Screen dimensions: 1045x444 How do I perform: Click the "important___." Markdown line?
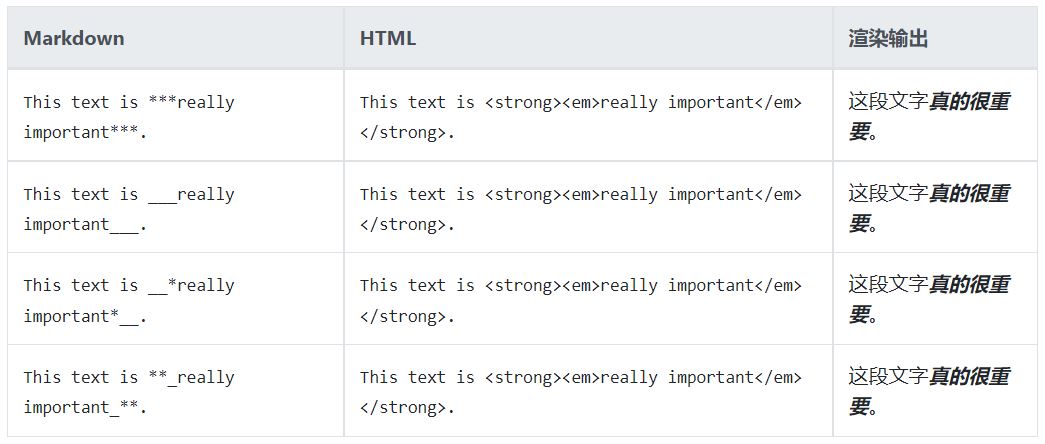click(85, 224)
